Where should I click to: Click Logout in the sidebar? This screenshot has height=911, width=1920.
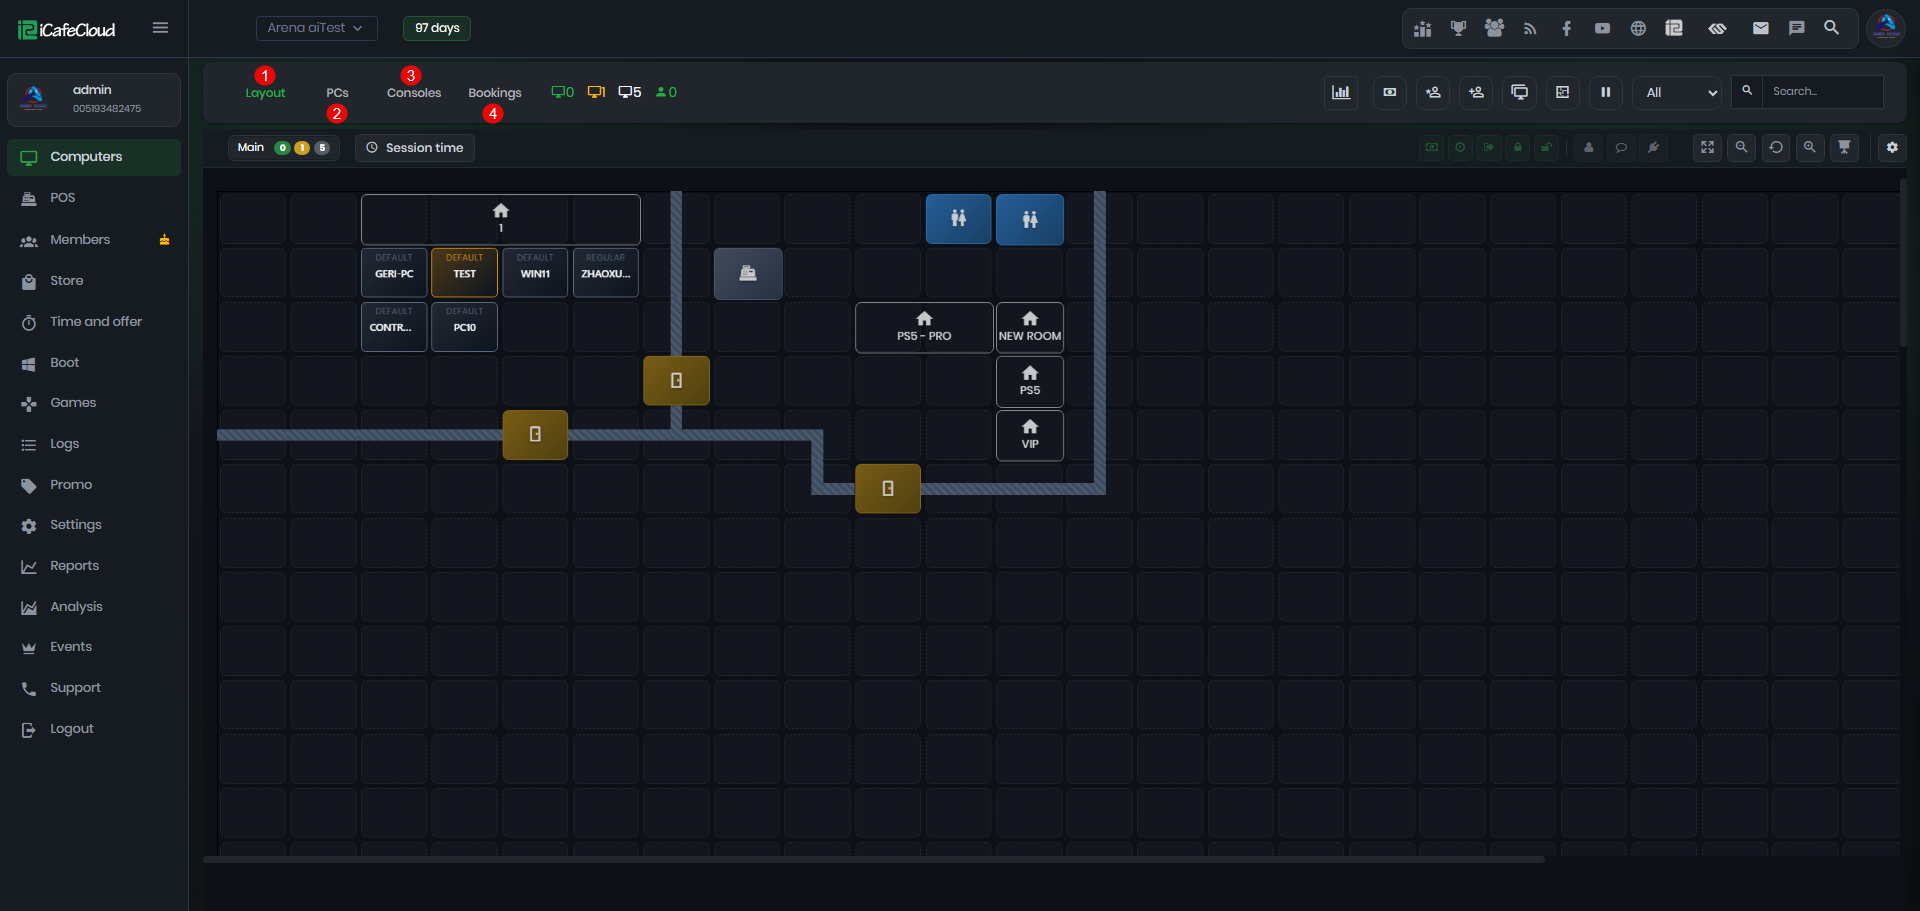tap(94, 729)
